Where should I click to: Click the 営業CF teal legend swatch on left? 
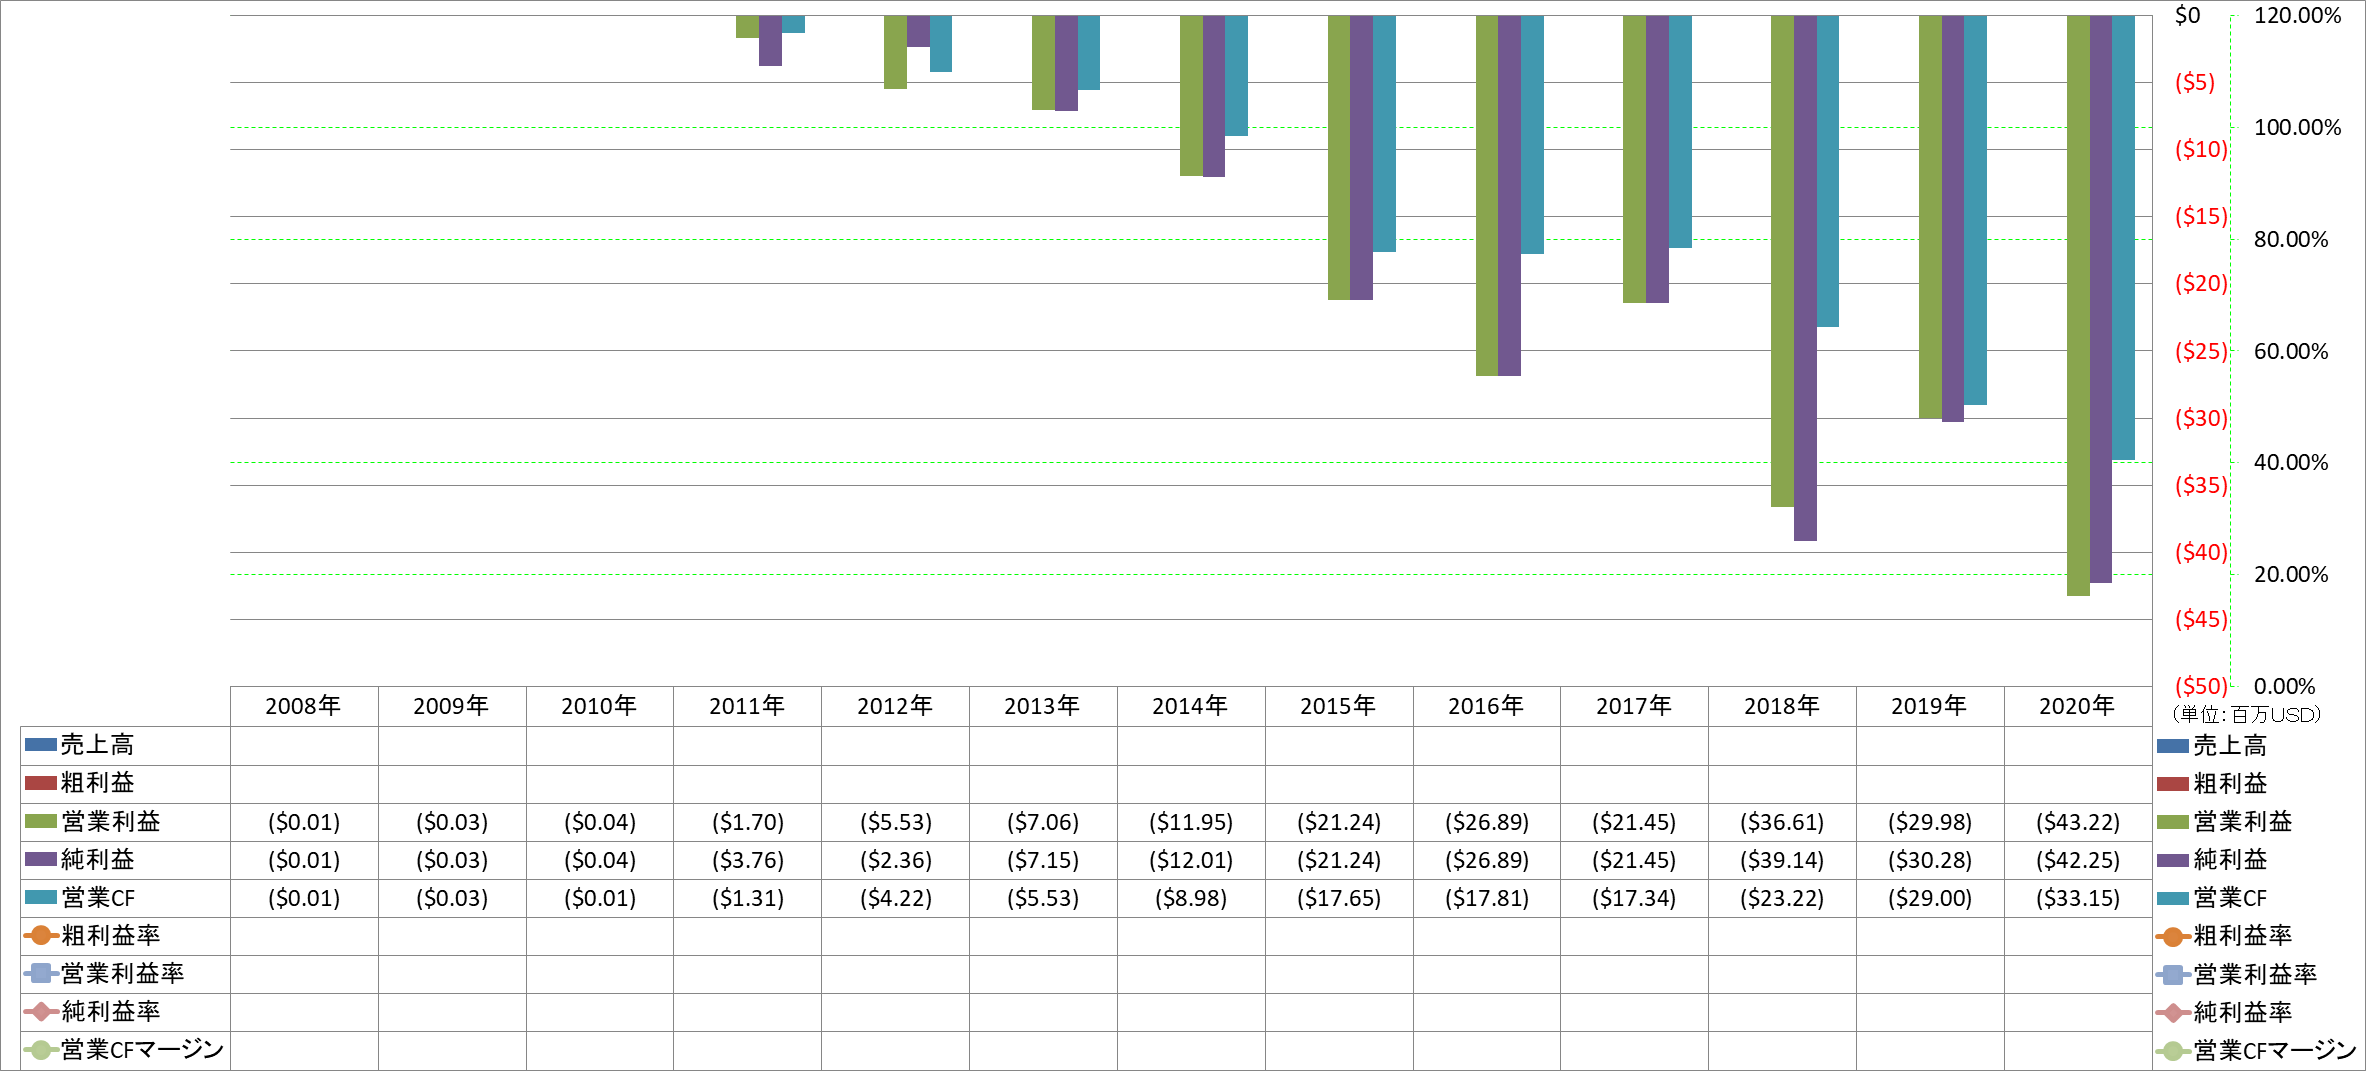click(x=40, y=897)
